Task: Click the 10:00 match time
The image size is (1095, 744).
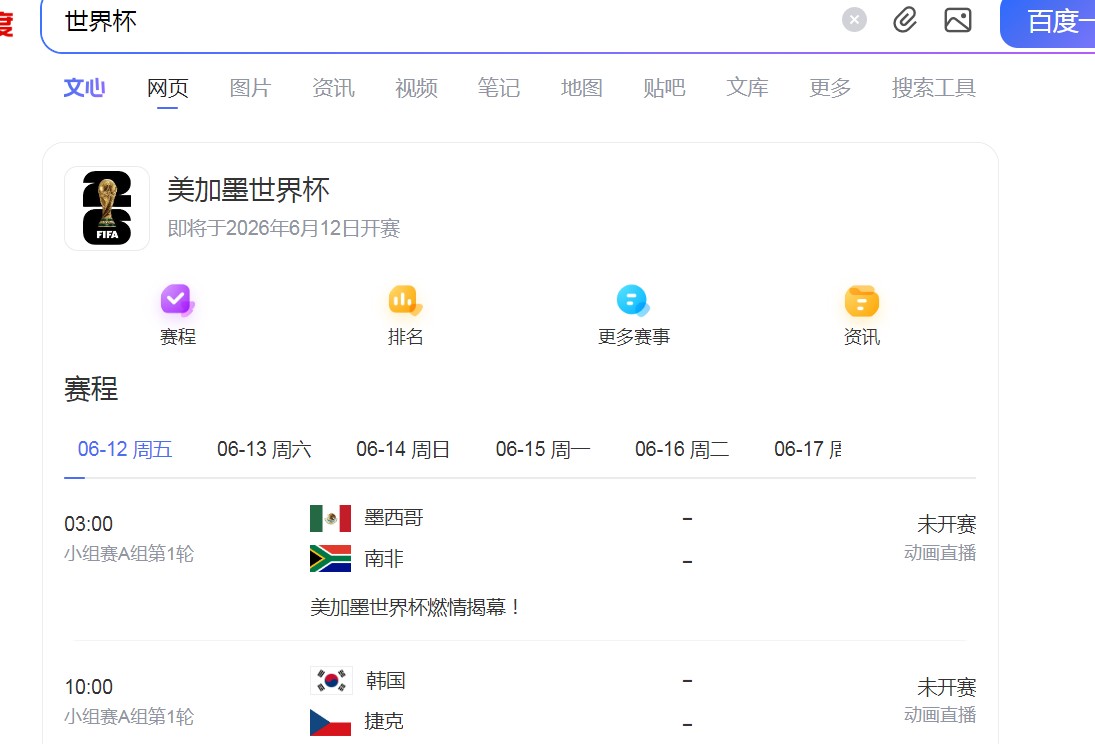Action: point(89,687)
